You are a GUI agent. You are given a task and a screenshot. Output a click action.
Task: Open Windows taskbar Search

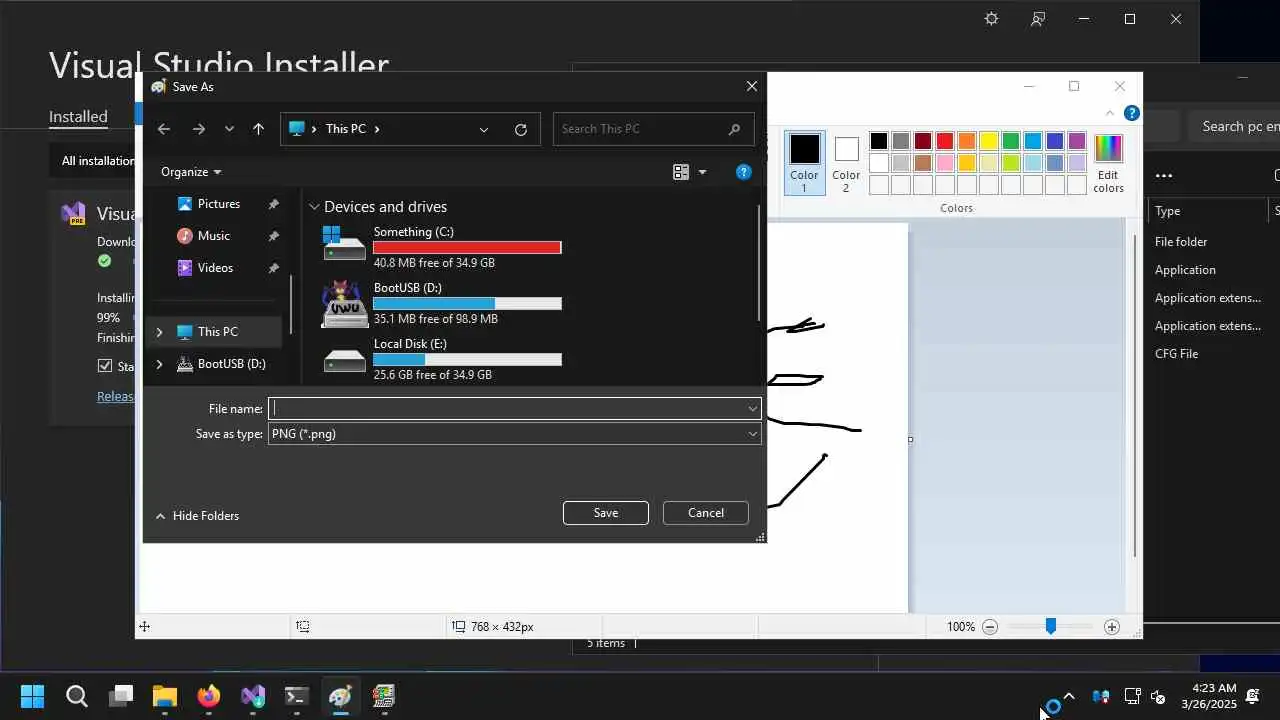(x=77, y=696)
